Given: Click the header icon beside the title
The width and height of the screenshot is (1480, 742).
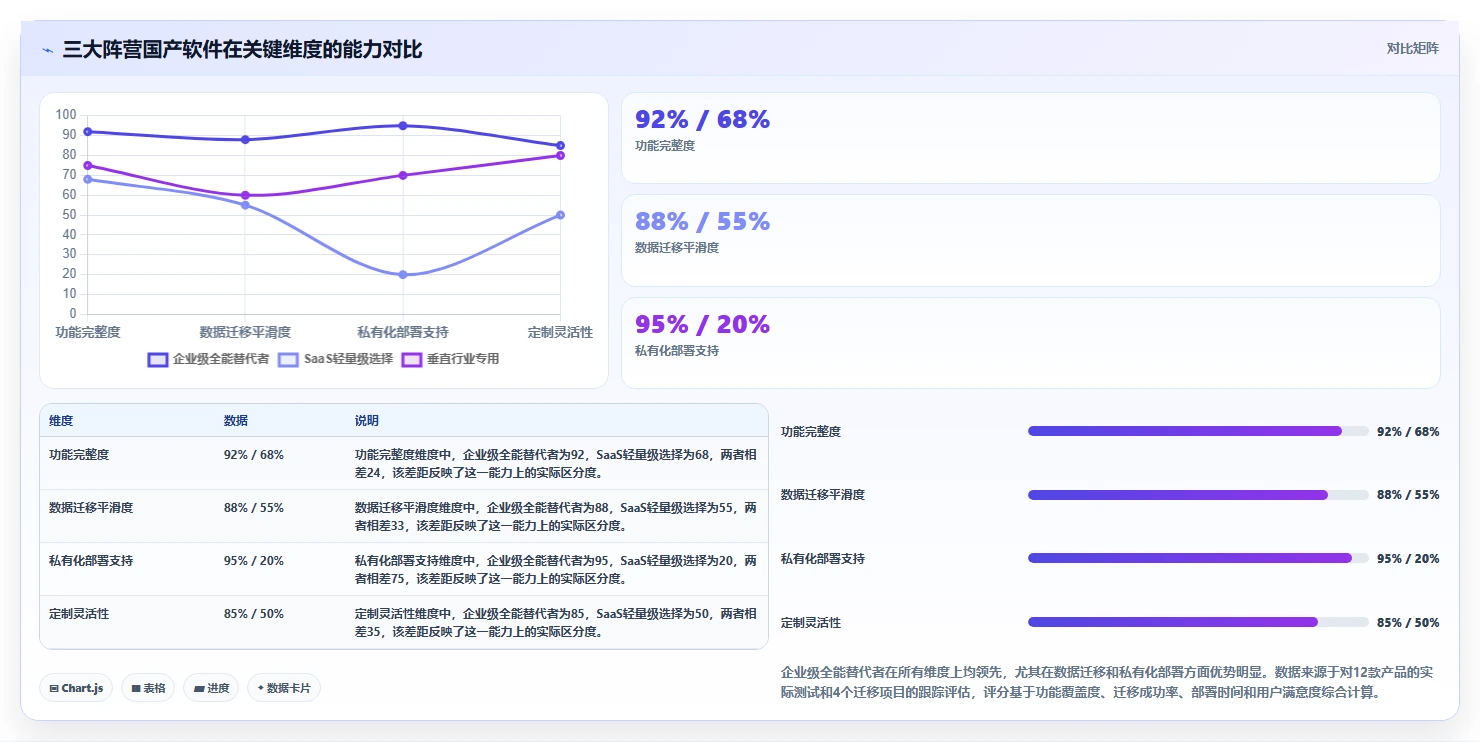Looking at the screenshot, I should [x=47, y=50].
